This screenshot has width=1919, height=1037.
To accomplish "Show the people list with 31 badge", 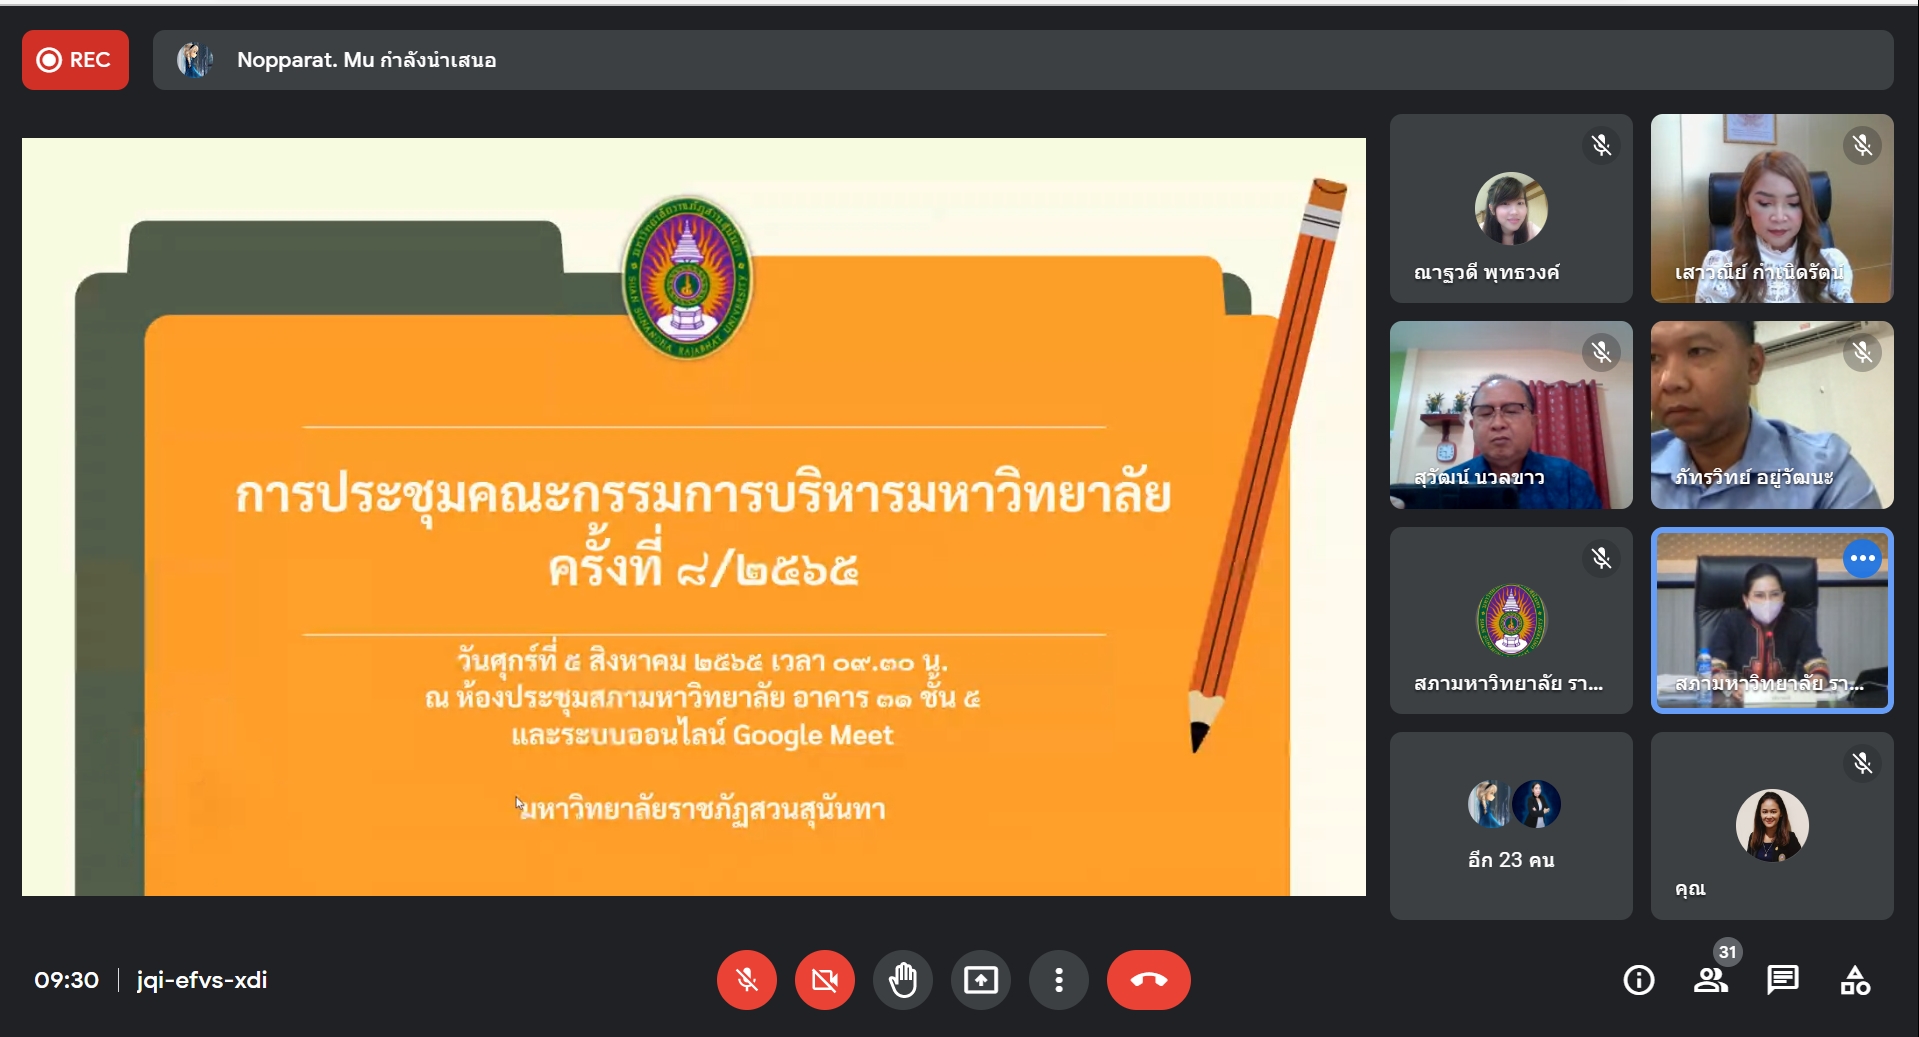I will [1710, 980].
